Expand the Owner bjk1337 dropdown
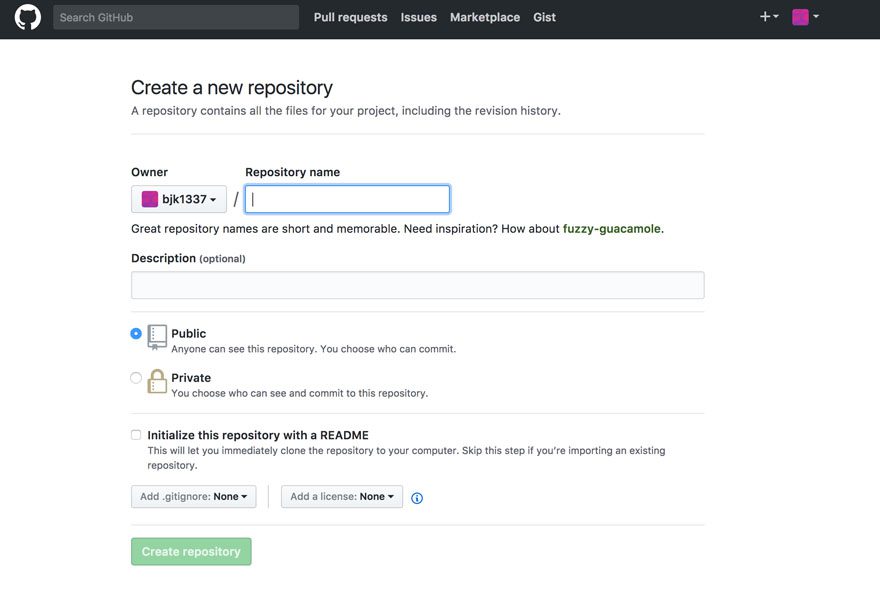The width and height of the screenshot is (880, 595). 179,199
